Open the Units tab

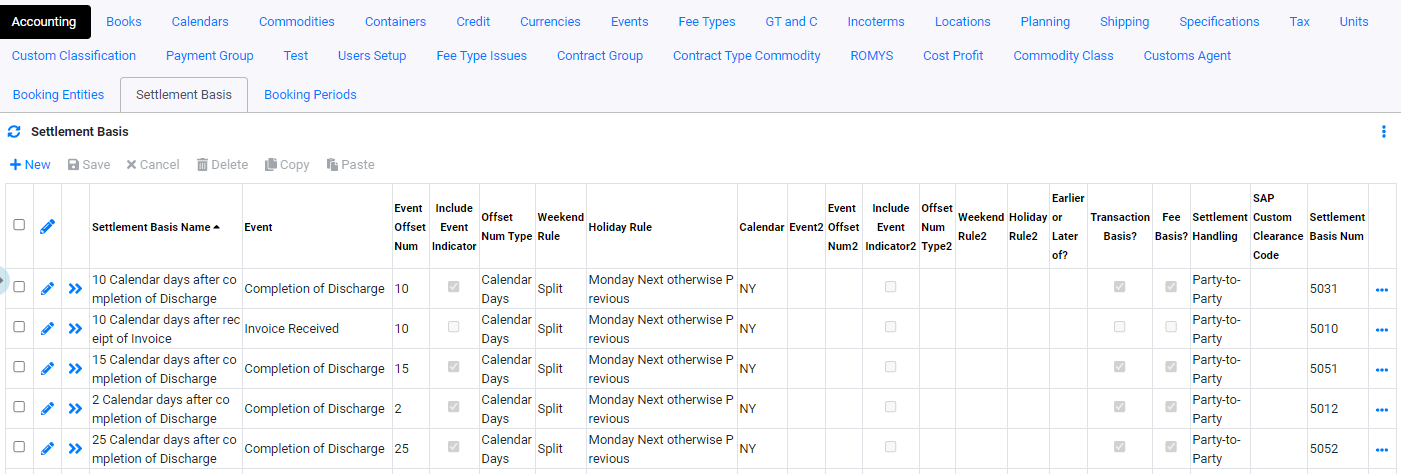[x=1354, y=21]
